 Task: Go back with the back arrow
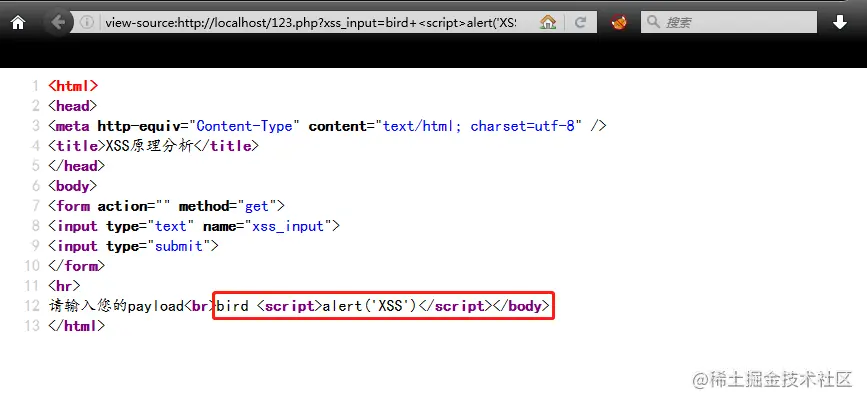coord(59,23)
